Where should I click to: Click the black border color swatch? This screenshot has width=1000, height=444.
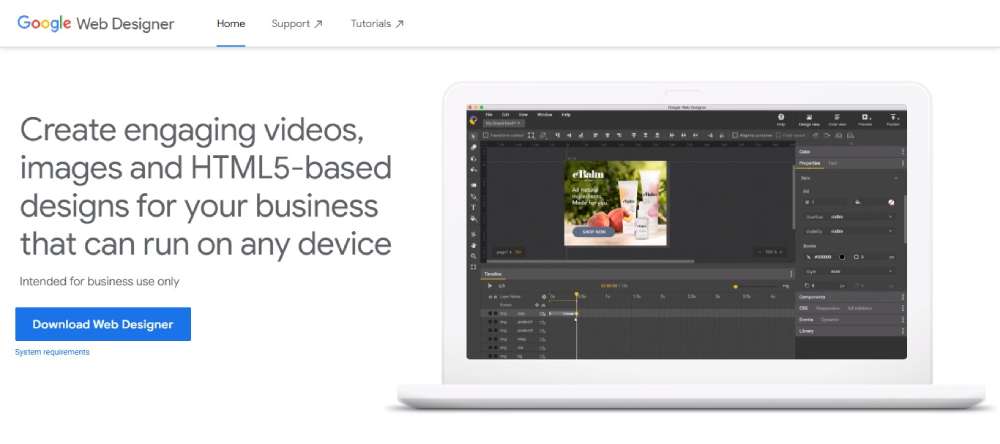pyautogui.click(x=842, y=257)
